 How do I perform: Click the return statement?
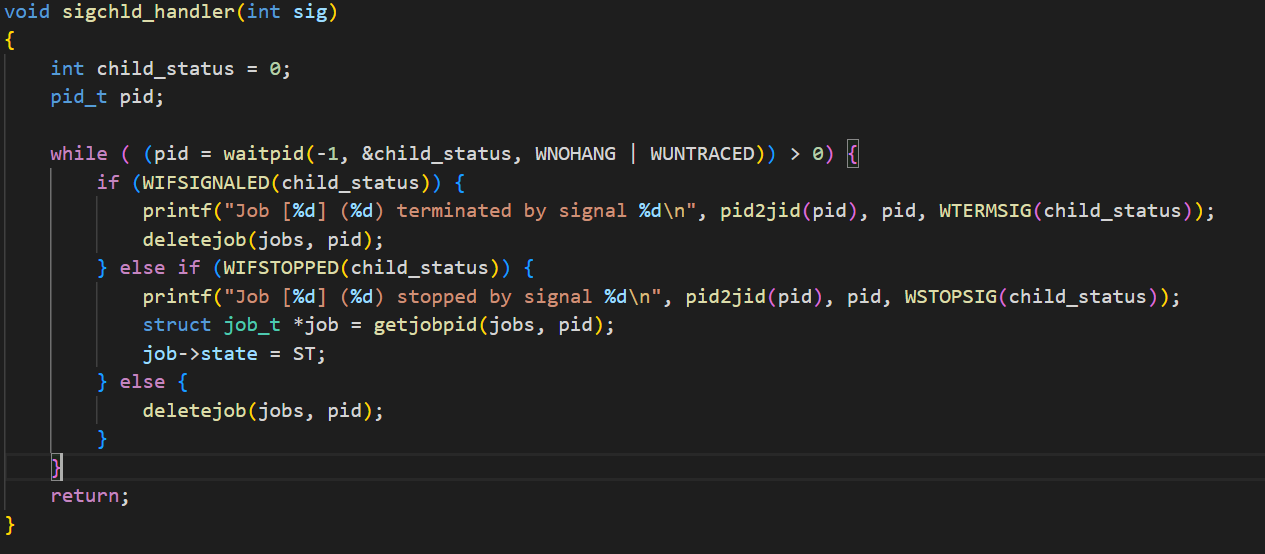coord(90,496)
